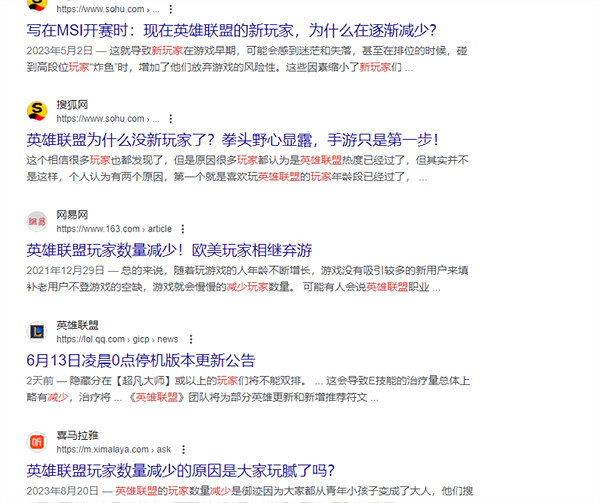Click the 搜狐网 site name
600x503 pixels.
click(x=72, y=104)
